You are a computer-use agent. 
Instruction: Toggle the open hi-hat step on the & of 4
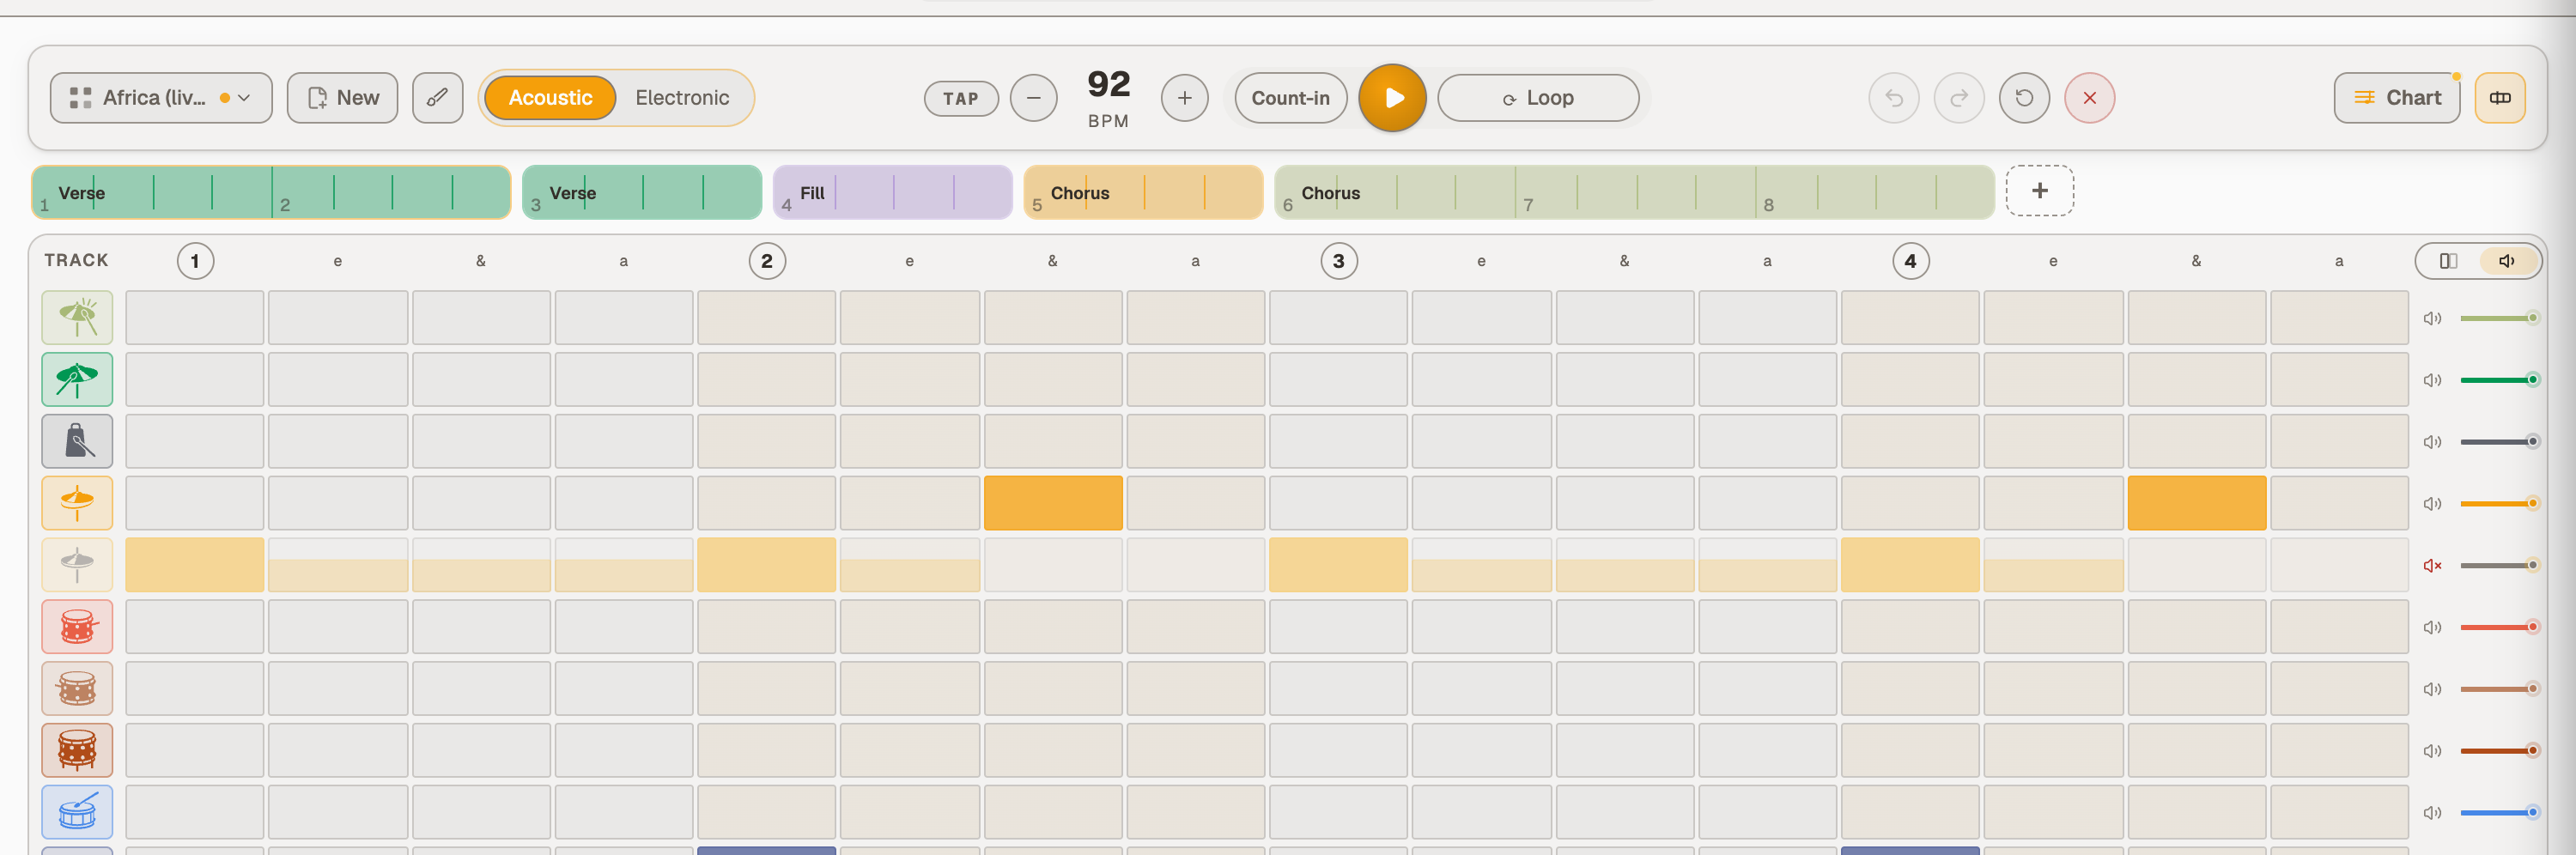pos(2197,503)
